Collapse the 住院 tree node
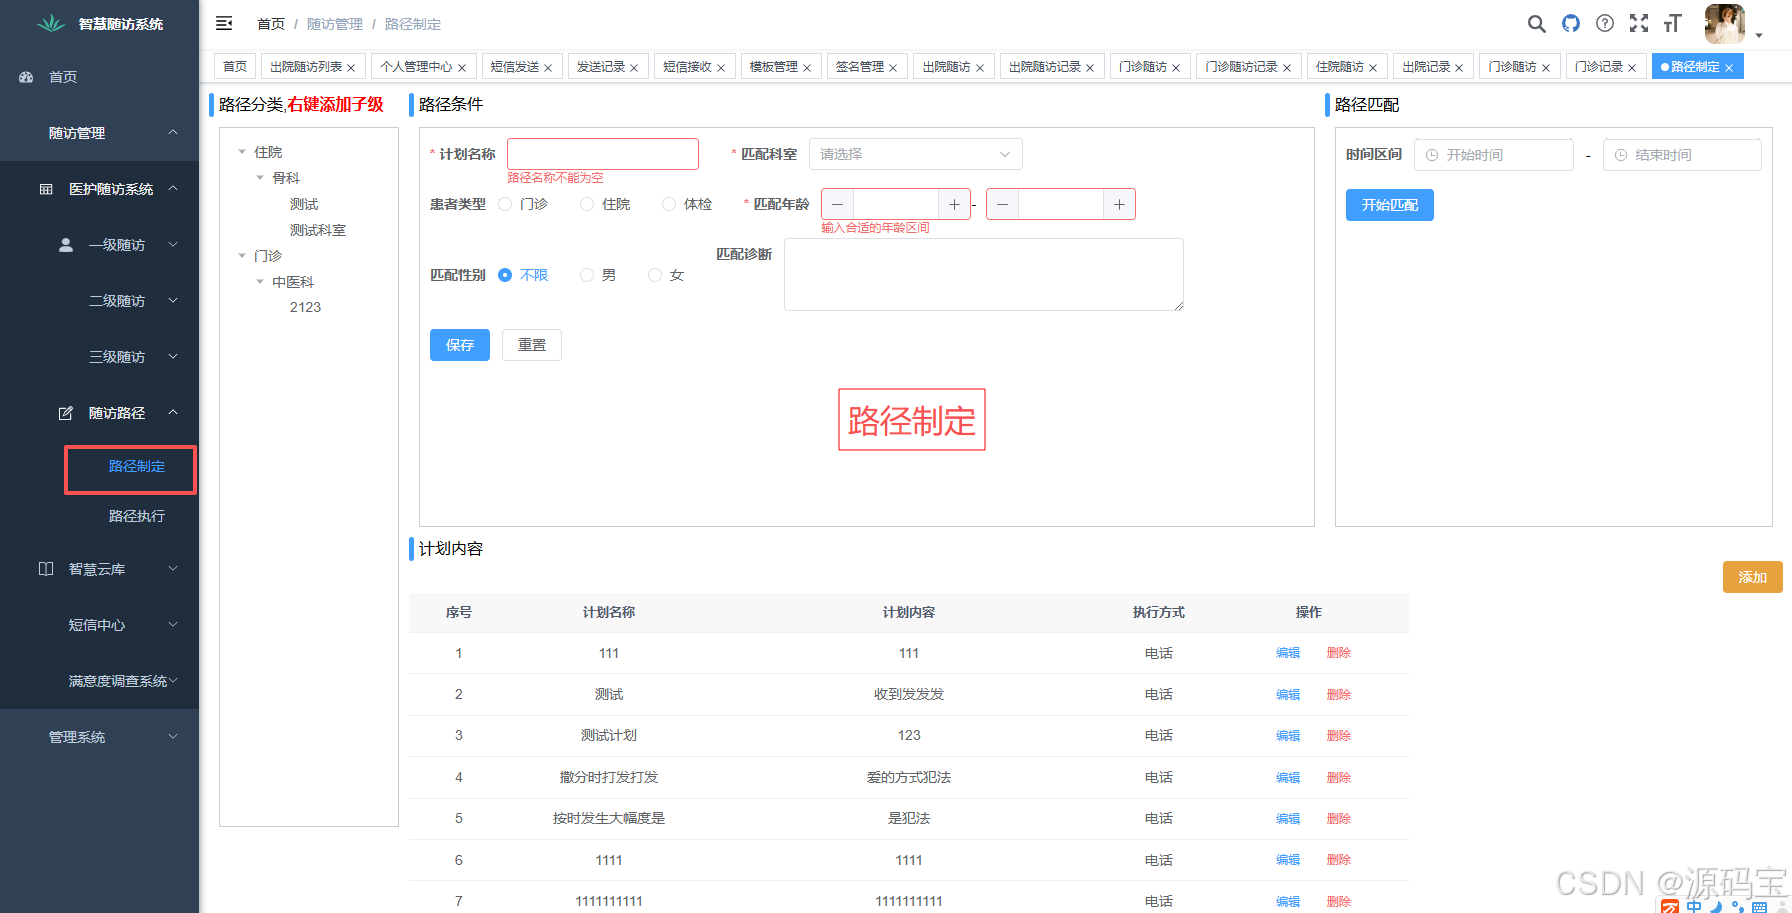The width and height of the screenshot is (1792, 913). tap(242, 152)
